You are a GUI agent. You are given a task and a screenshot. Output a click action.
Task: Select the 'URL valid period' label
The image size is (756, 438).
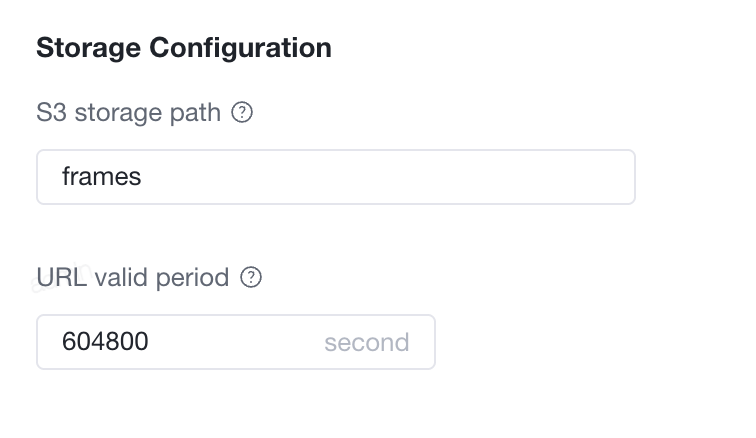point(133,277)
